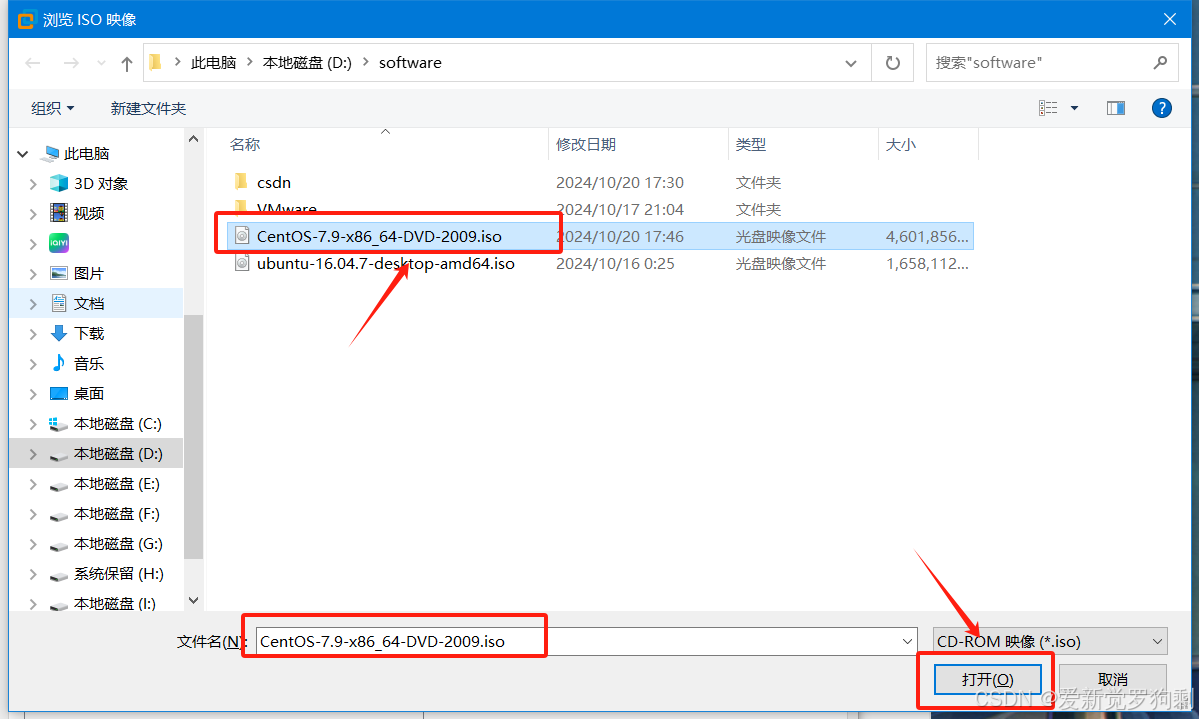
Task: Change view layout icon
Action: click(1048, 108)
